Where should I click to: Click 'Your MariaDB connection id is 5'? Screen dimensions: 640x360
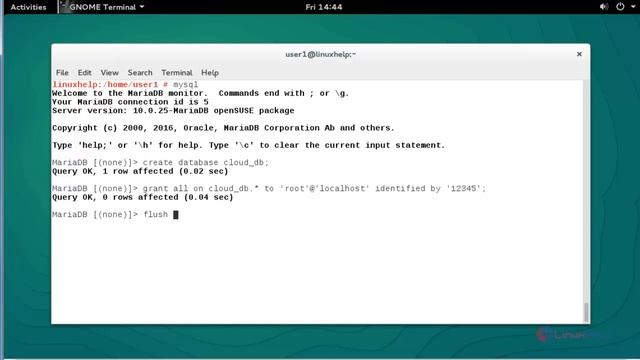(130, 102)
